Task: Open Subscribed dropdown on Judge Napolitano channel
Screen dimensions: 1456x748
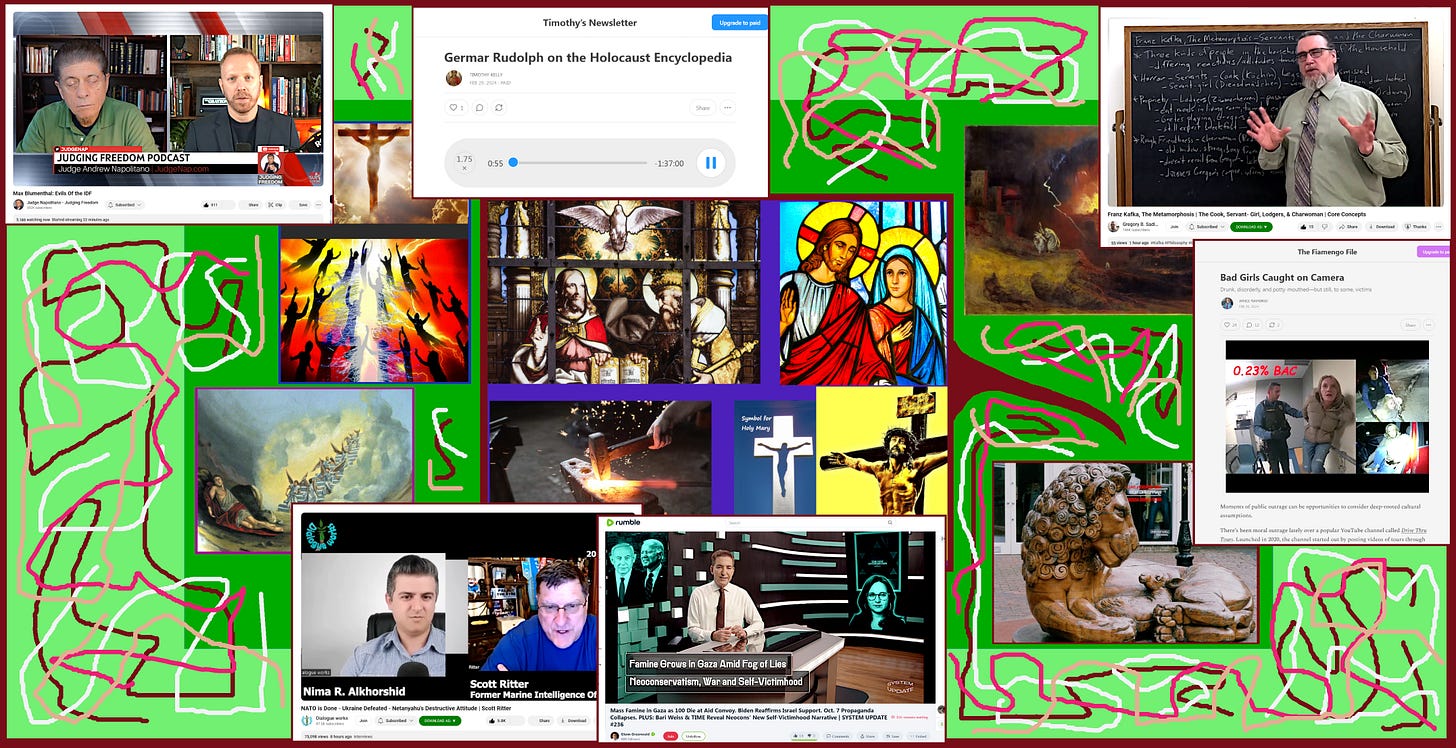Action: 125,205
